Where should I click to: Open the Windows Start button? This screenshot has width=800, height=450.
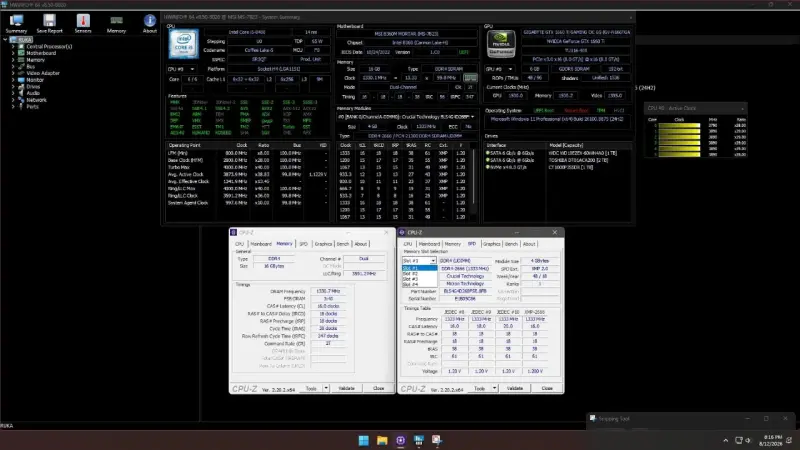(x=364, y=440)
